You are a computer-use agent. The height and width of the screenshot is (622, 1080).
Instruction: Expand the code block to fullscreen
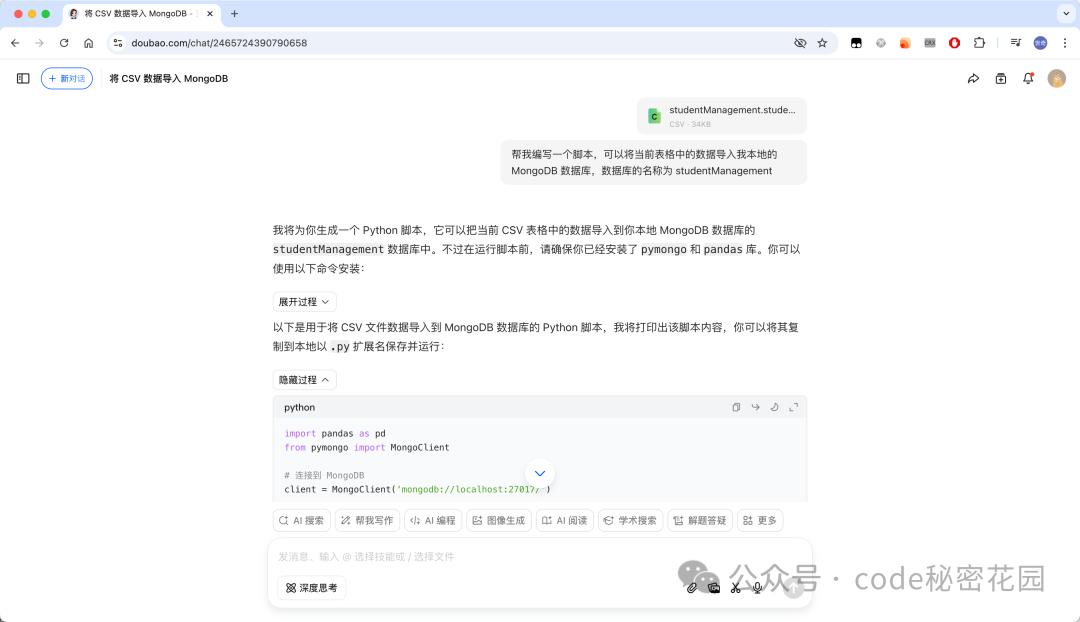click(x=794, y=407)
